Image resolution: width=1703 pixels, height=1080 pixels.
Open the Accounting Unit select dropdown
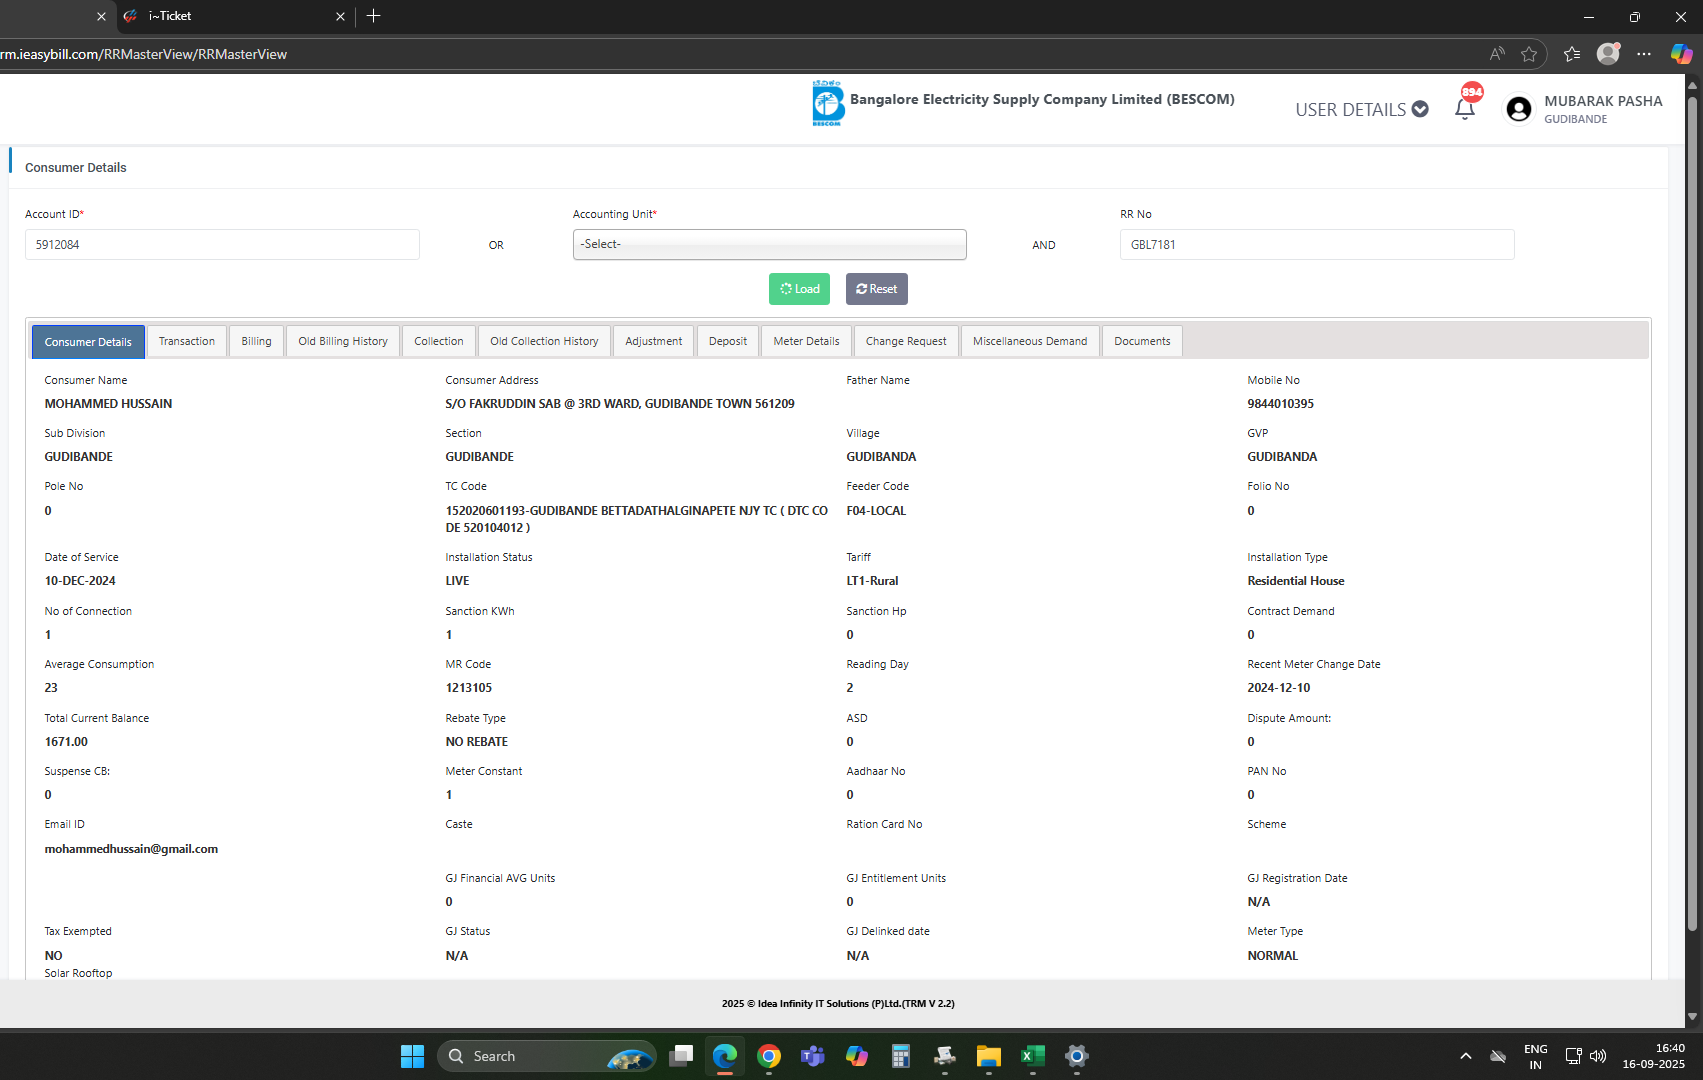(769, 245)
